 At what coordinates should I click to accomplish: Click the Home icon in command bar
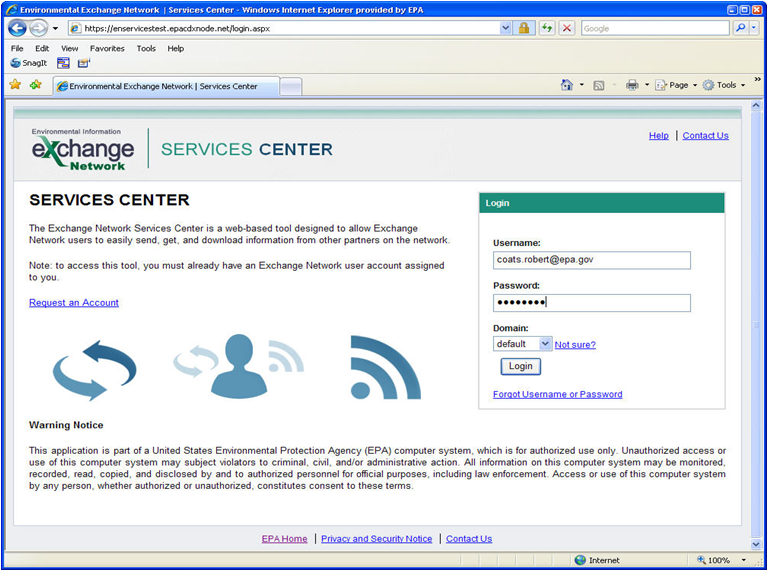567,85
